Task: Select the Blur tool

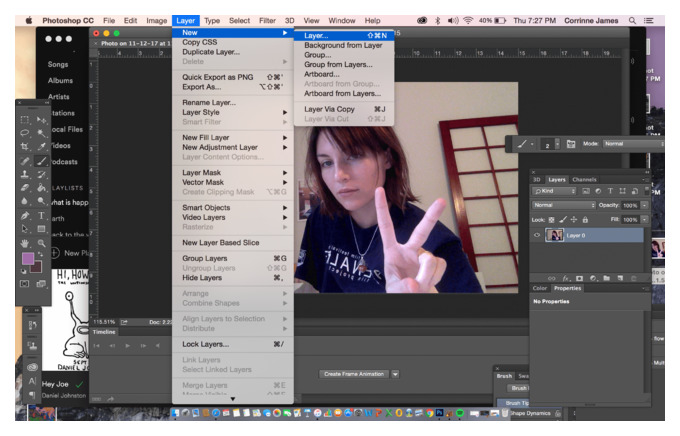Action: click(25, 201)
